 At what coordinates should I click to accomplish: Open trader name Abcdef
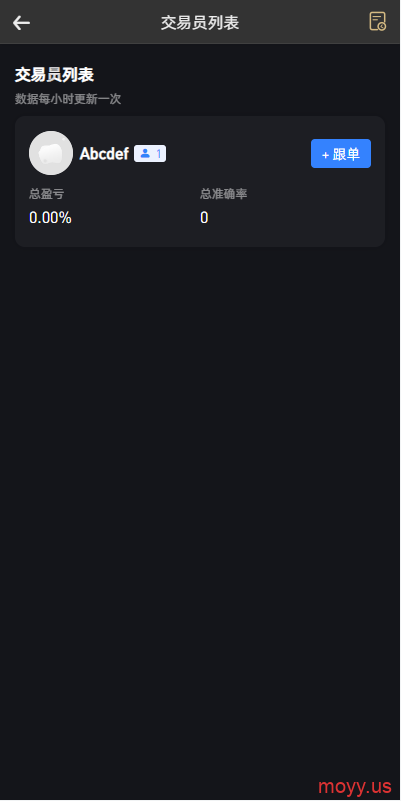104,154
